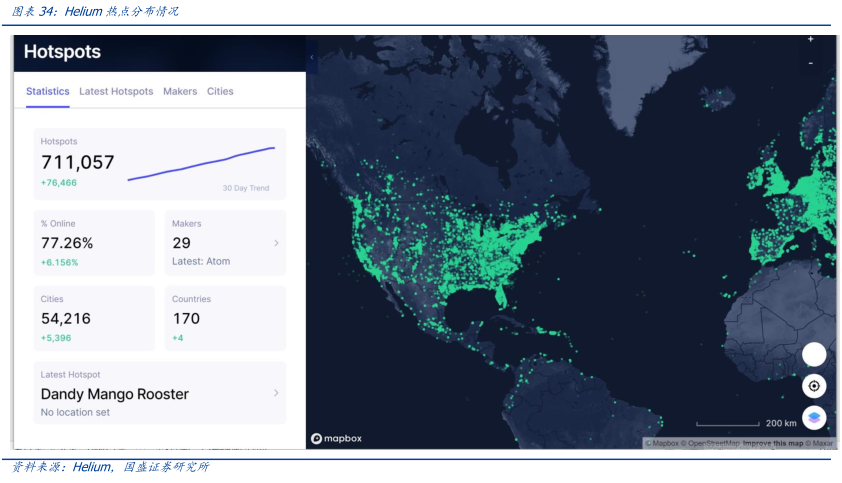The width and height of the screenshot is (842, 483).
Task: Click the Maxar attribution link
Action: [x=819, y=443]
